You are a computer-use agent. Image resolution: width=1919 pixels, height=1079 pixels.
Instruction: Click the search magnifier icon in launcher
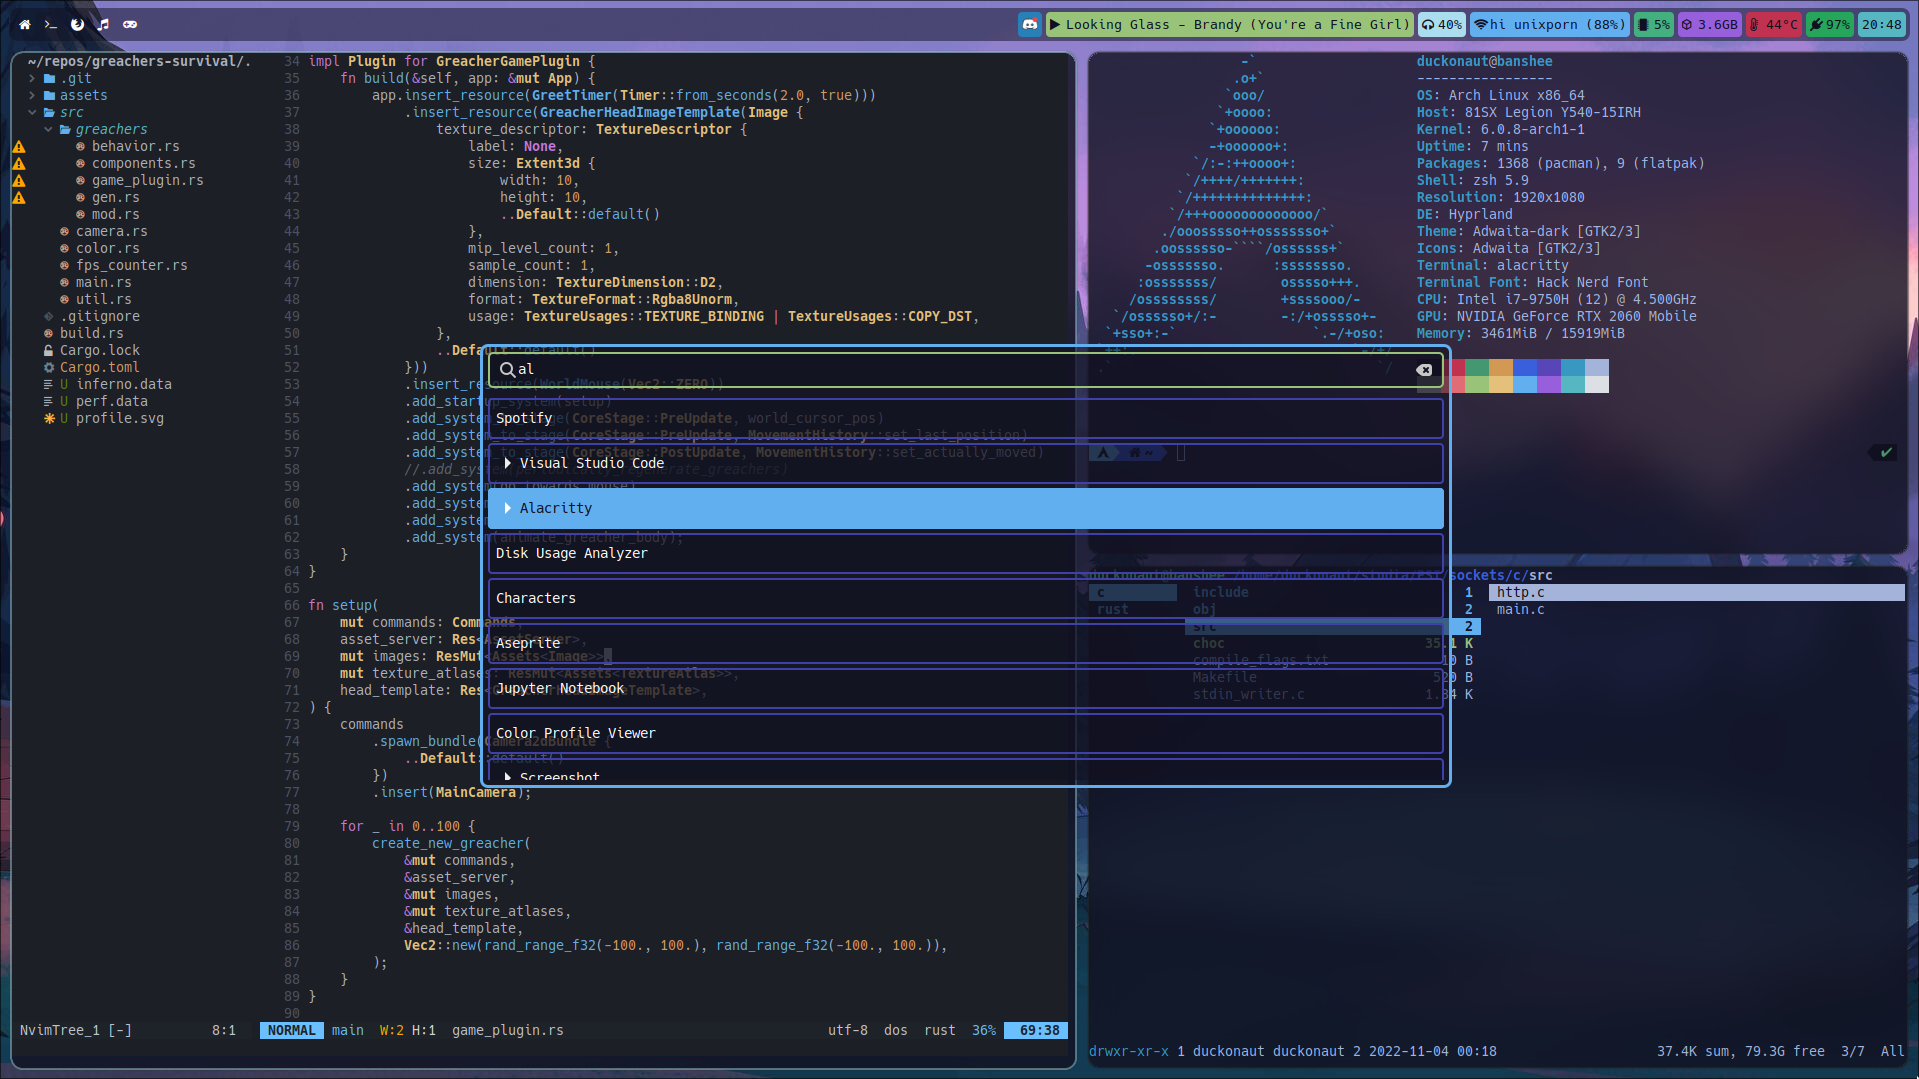(x=507, y=370)
